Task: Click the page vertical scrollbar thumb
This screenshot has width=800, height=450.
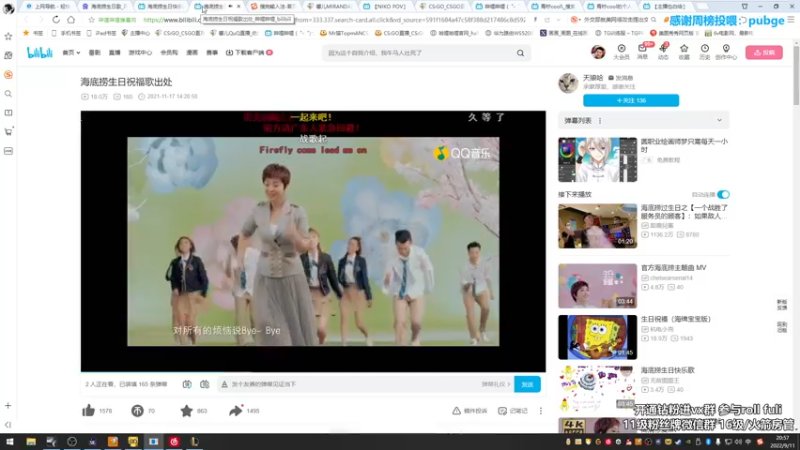Action: point(796,74)
